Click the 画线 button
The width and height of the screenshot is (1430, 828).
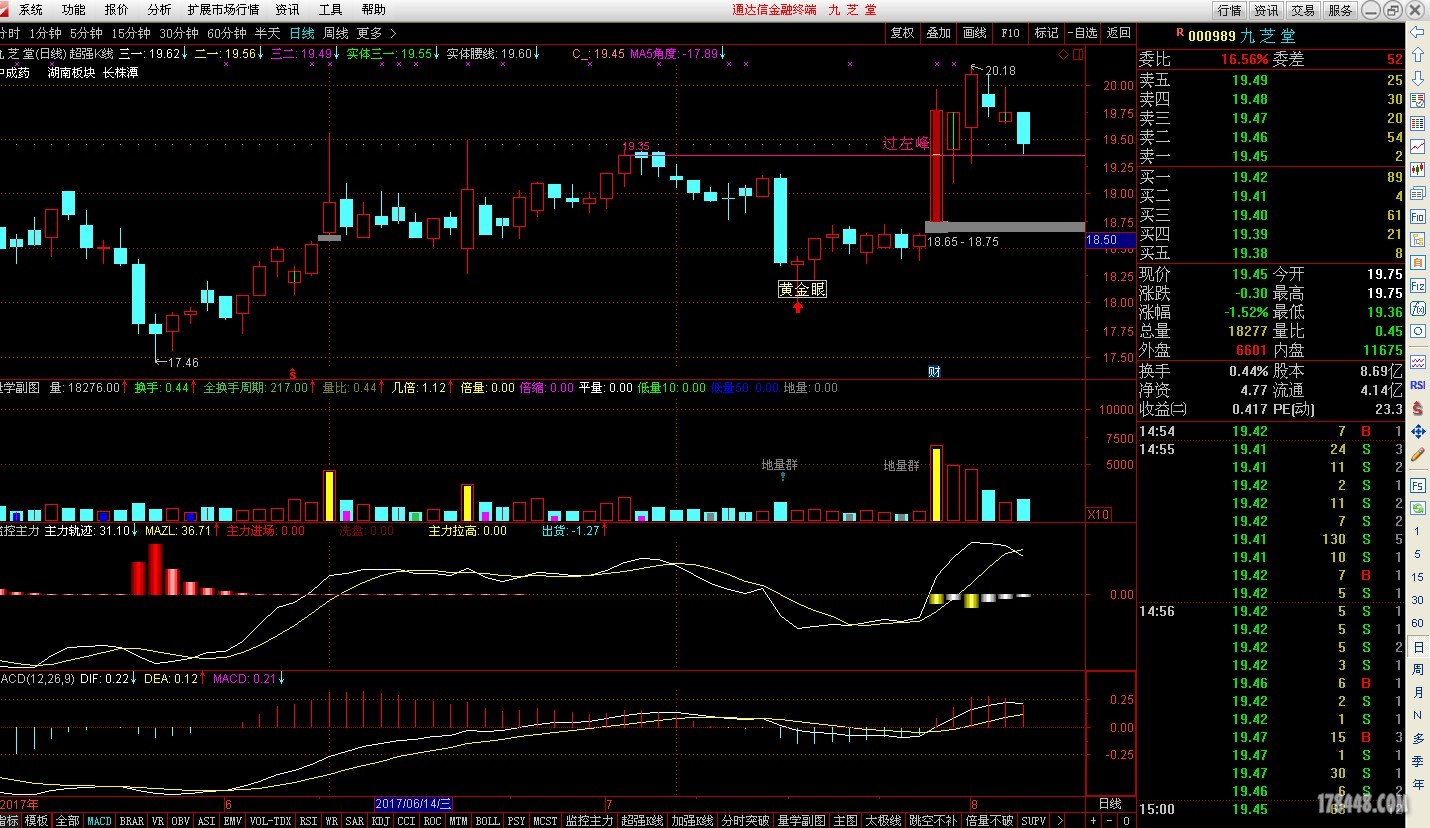point(974,33)
